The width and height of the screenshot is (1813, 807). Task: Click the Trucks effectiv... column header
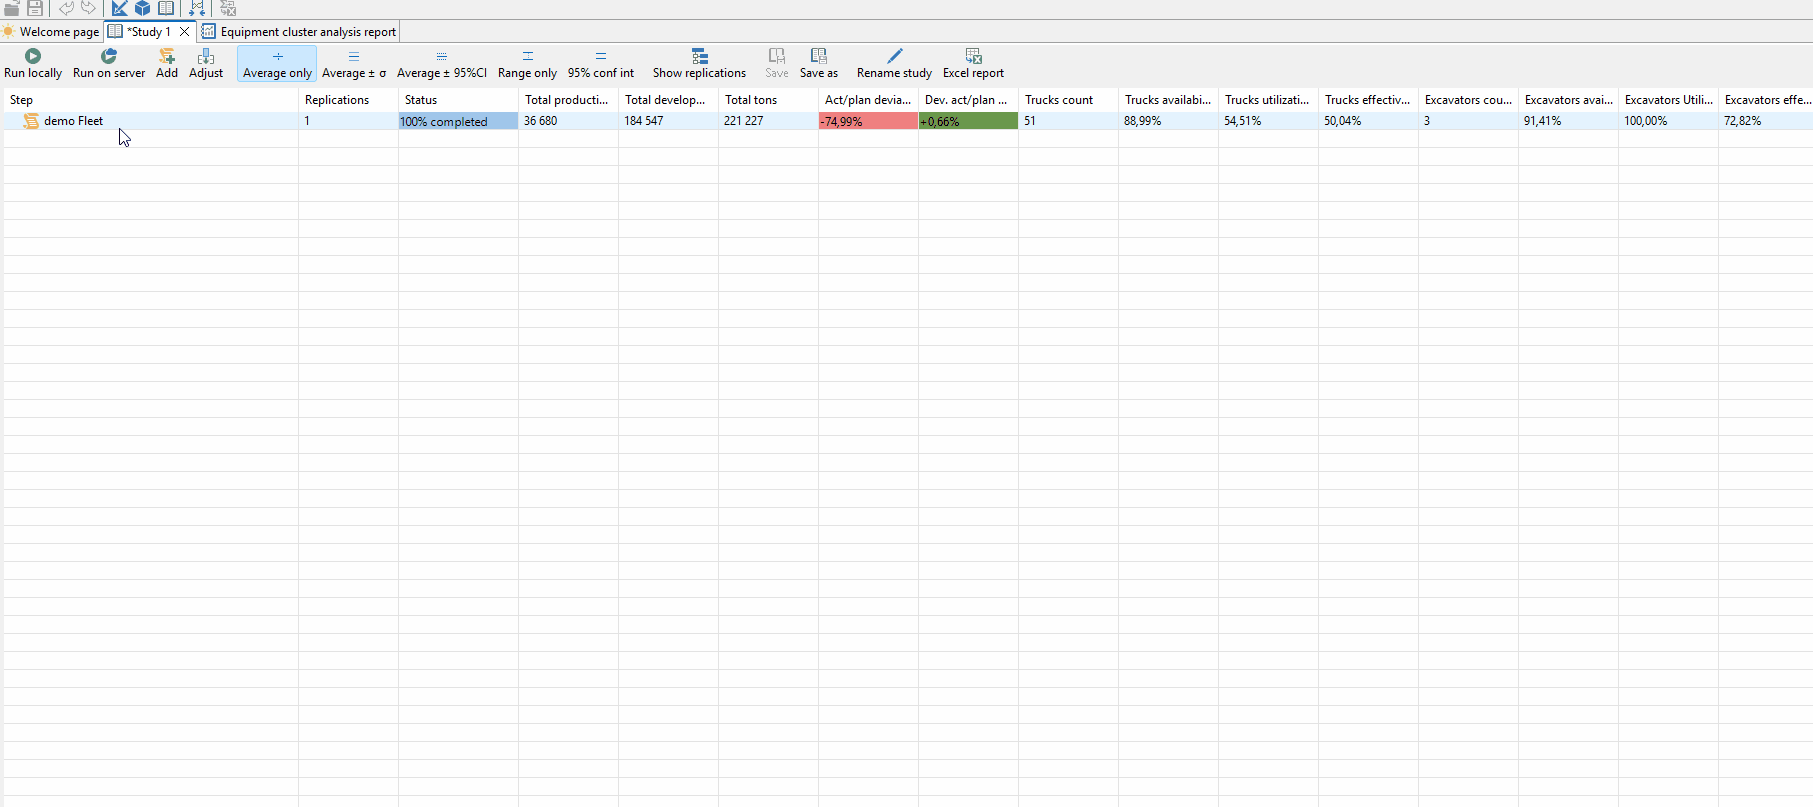(1368, 100)
